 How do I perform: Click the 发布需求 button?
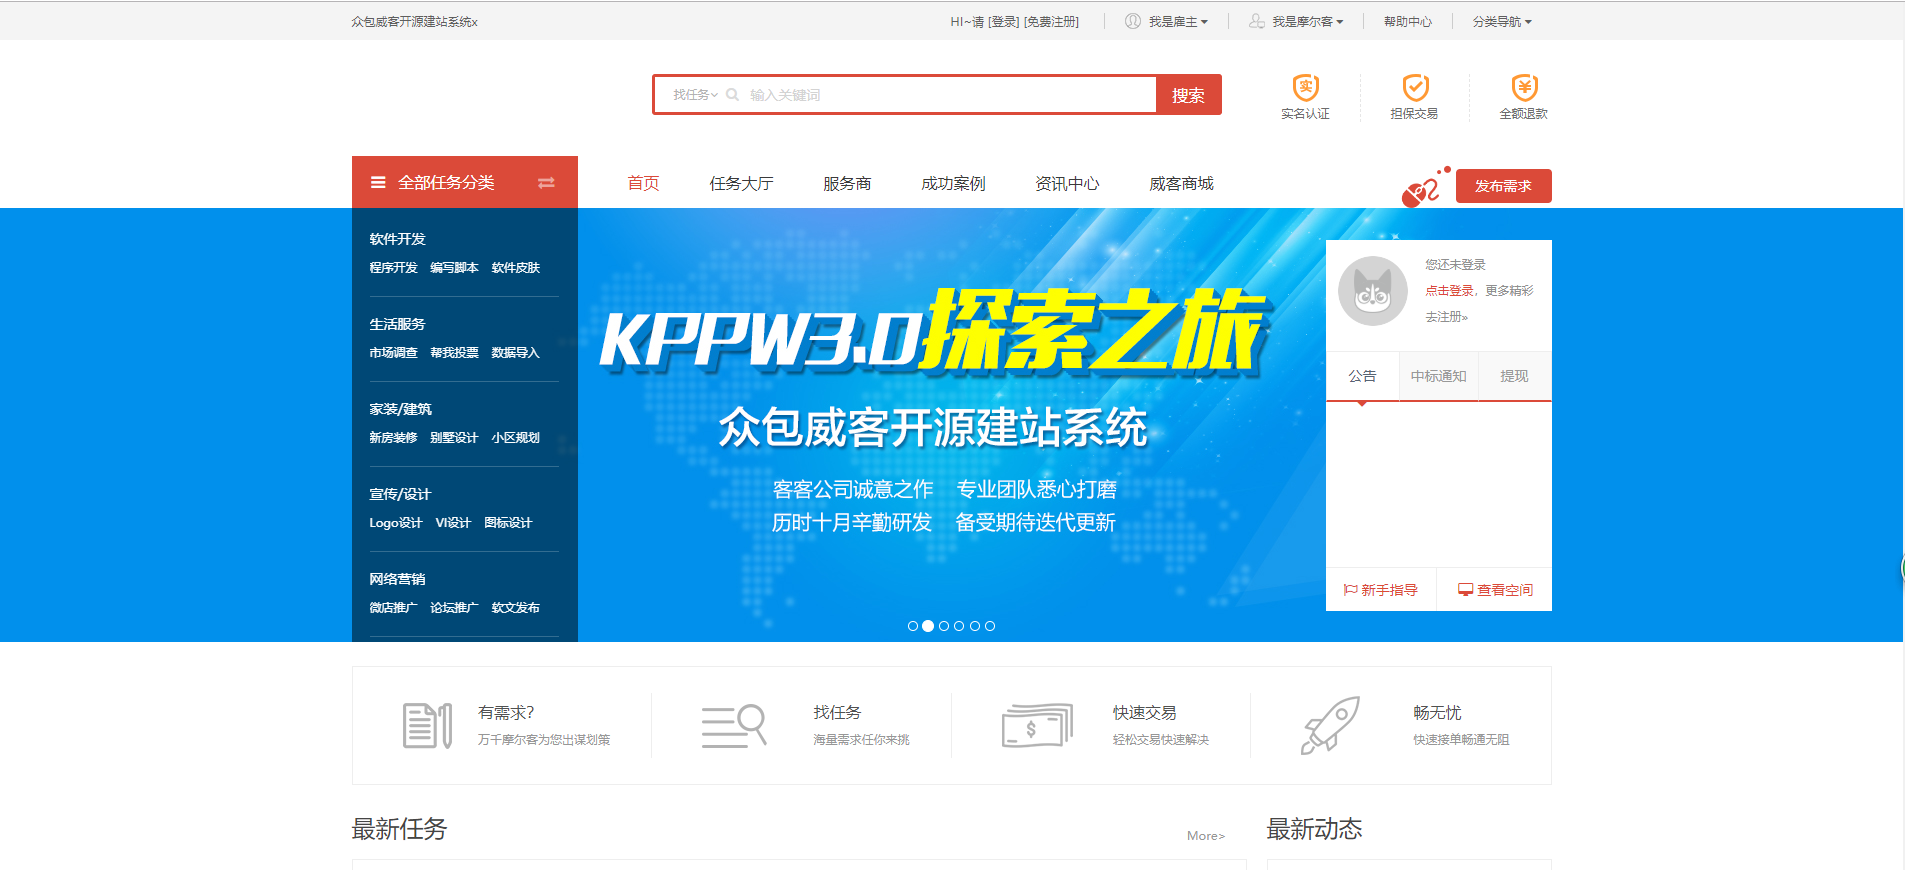[x=1503, y=186]
